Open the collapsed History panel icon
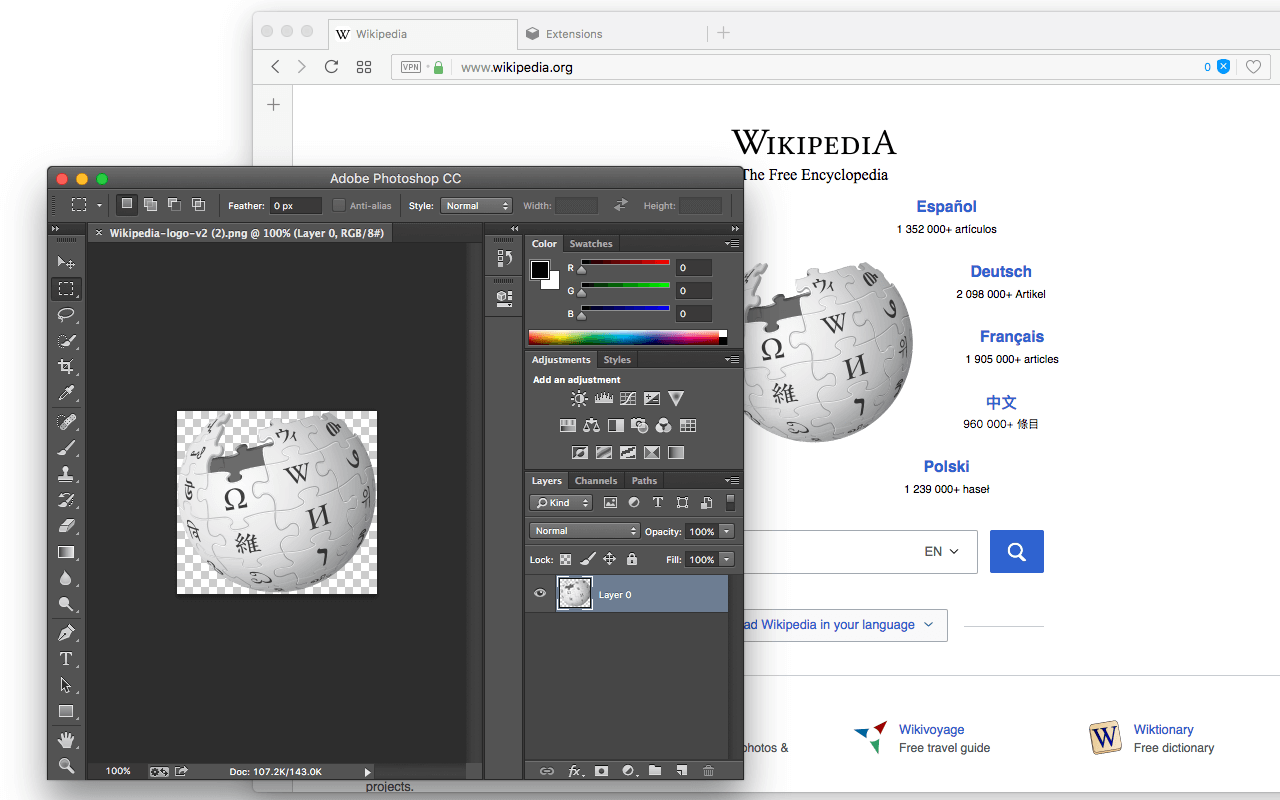 (504, 259)
